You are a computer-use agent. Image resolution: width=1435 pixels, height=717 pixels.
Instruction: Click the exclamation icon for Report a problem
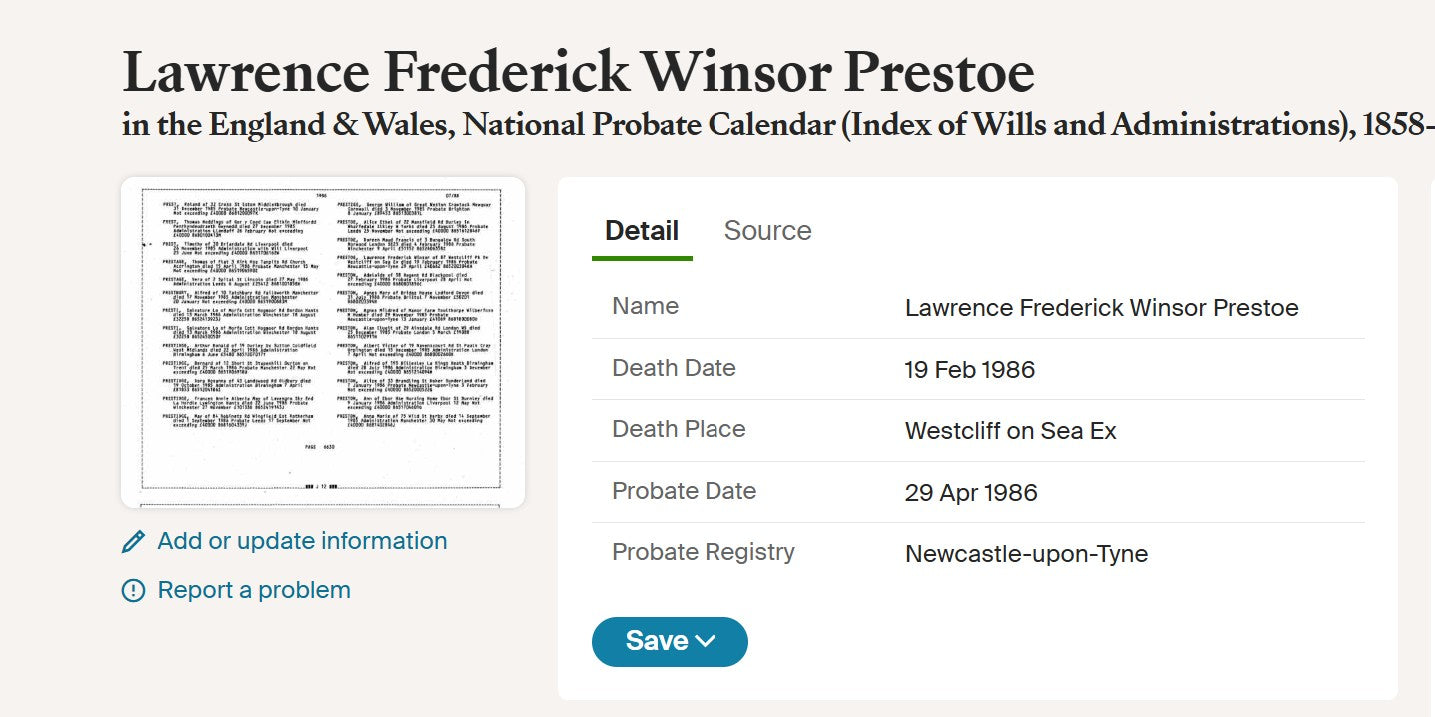(133, 591)
